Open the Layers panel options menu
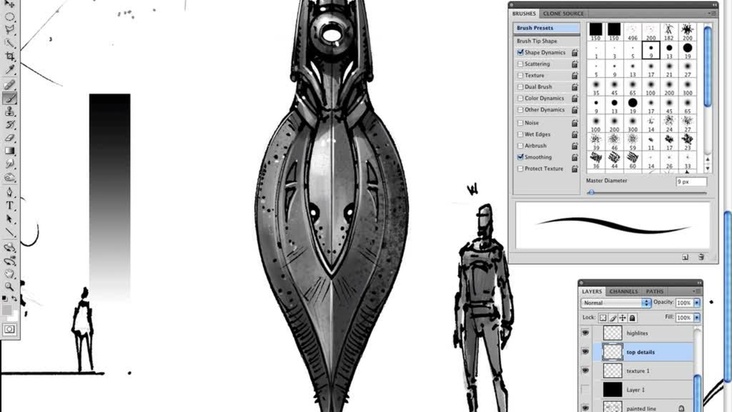Viewport: 732px width, 412px height. pos(697,291)
